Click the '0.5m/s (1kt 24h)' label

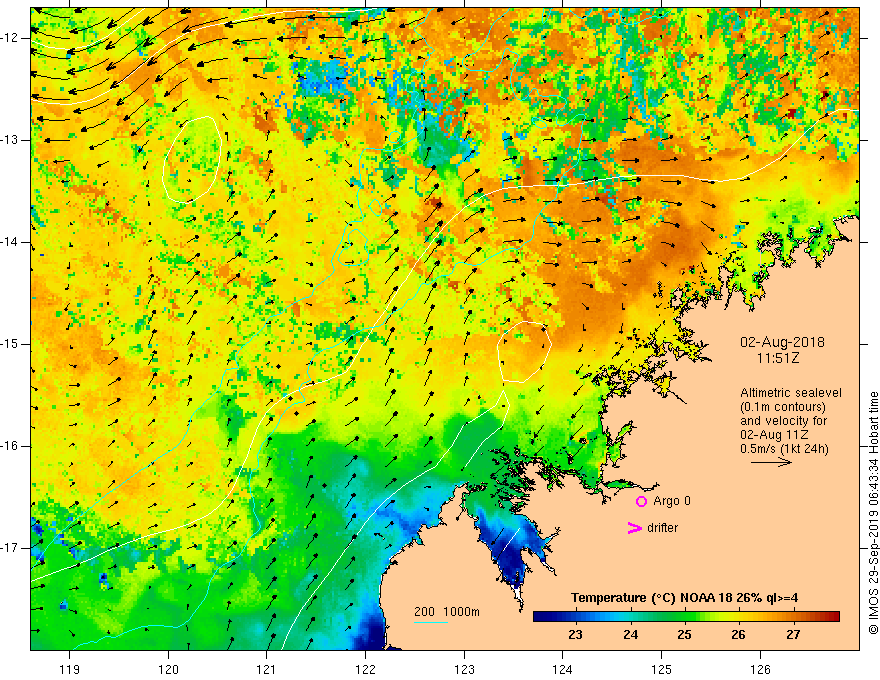784,449
